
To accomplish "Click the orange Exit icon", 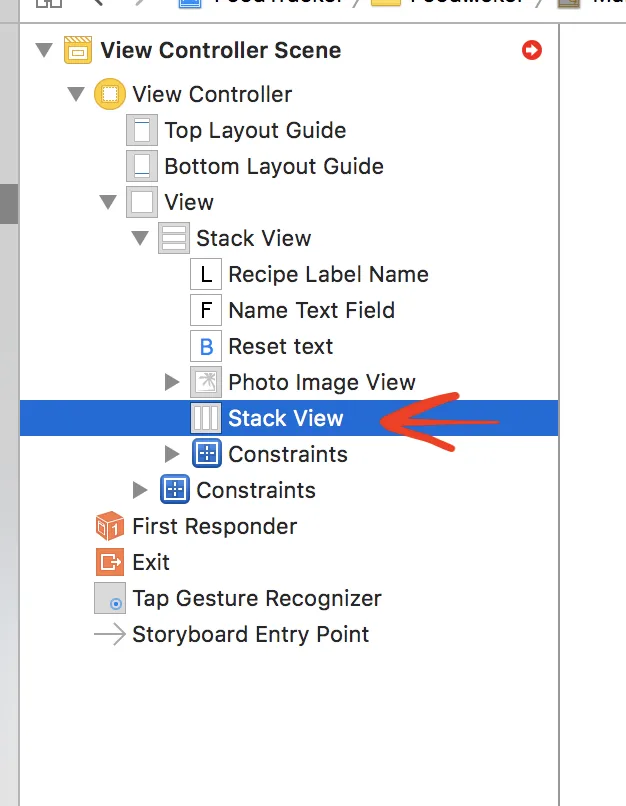I will [109, 563].
